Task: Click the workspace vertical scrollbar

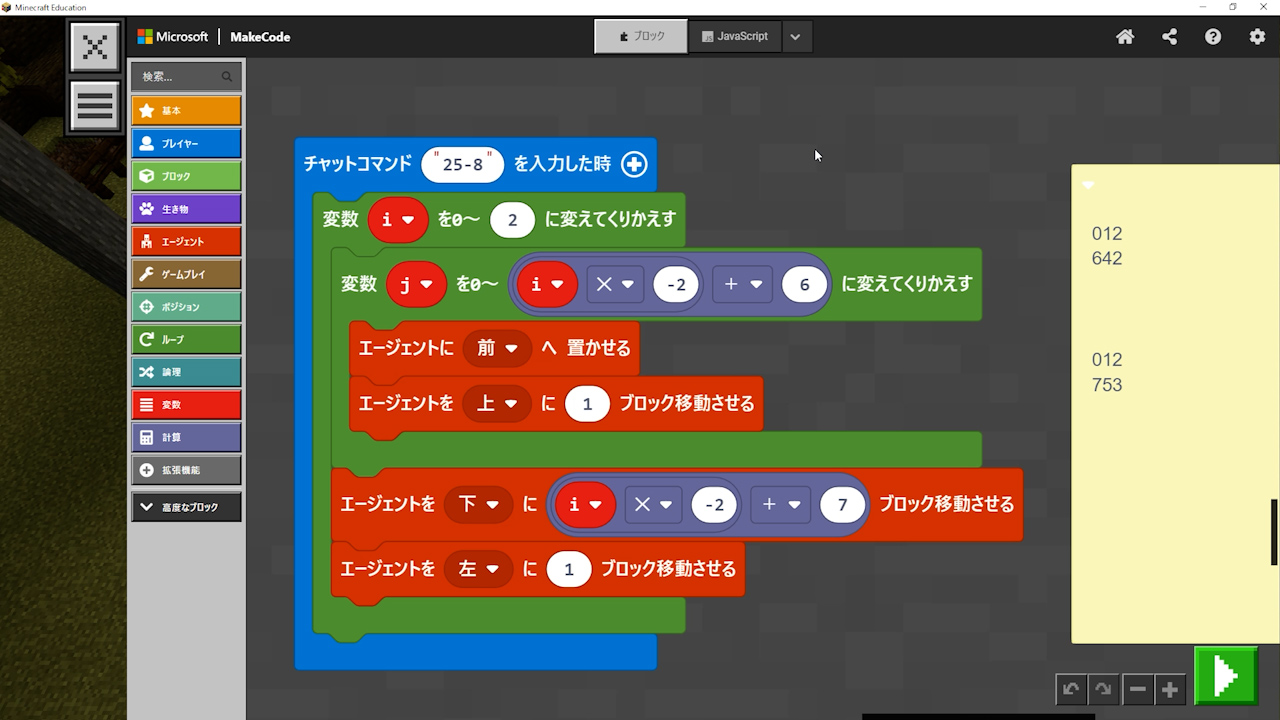Action: [1274, 532]
